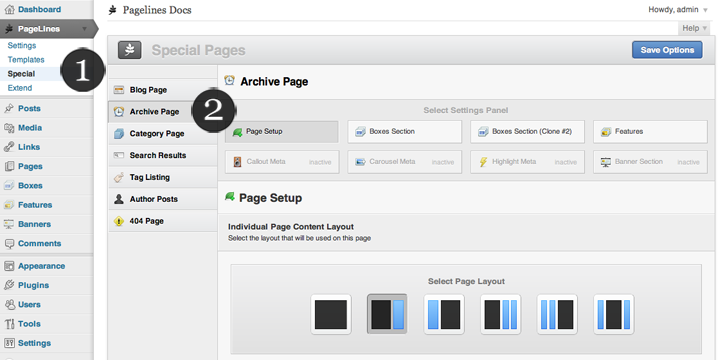Open PageLines Templates submenu link

(x=26, y=60)
